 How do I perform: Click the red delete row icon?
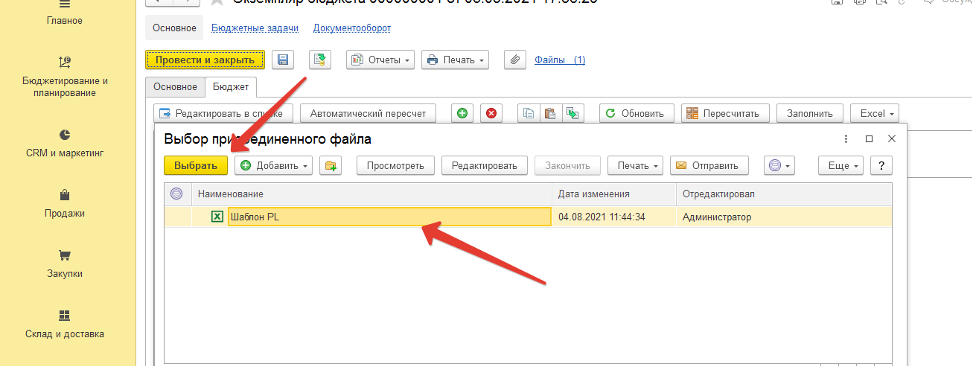[492, 114]
